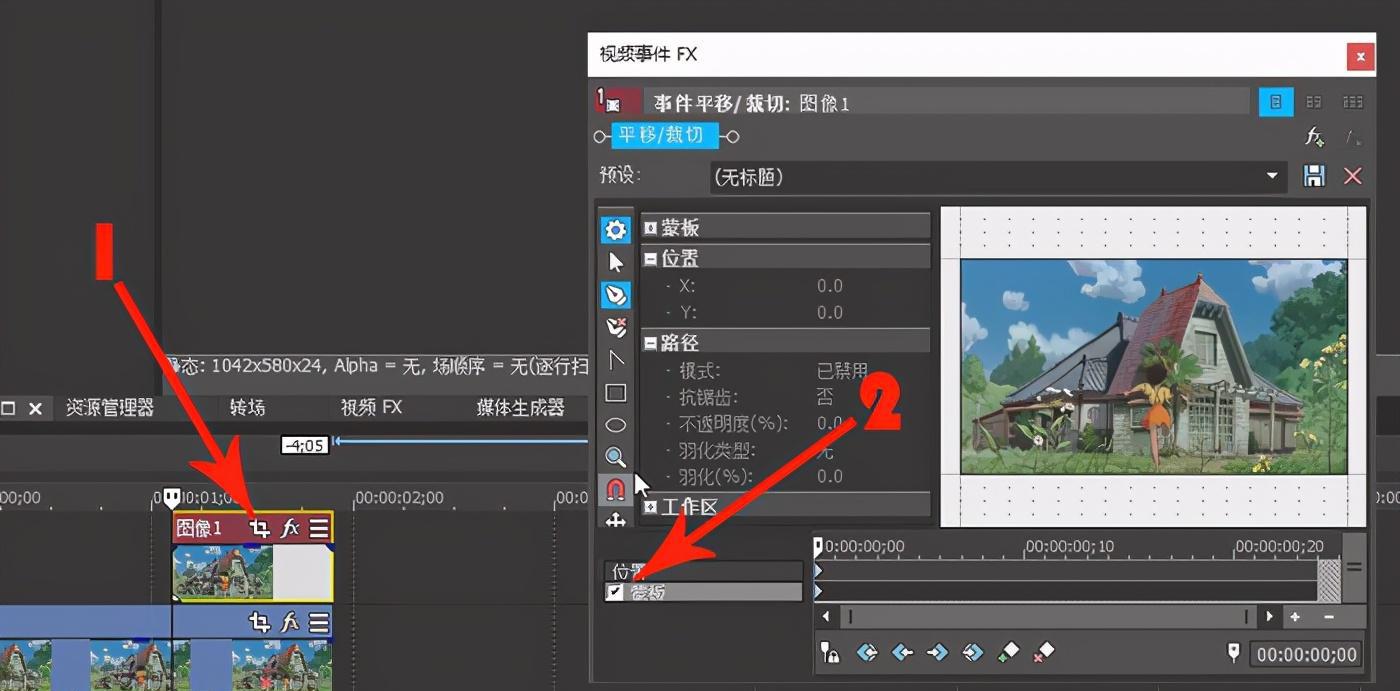This screenshot has width=1400, height=691.
Task: Switch to the middle view mode icon
Action: [1314, 102]
